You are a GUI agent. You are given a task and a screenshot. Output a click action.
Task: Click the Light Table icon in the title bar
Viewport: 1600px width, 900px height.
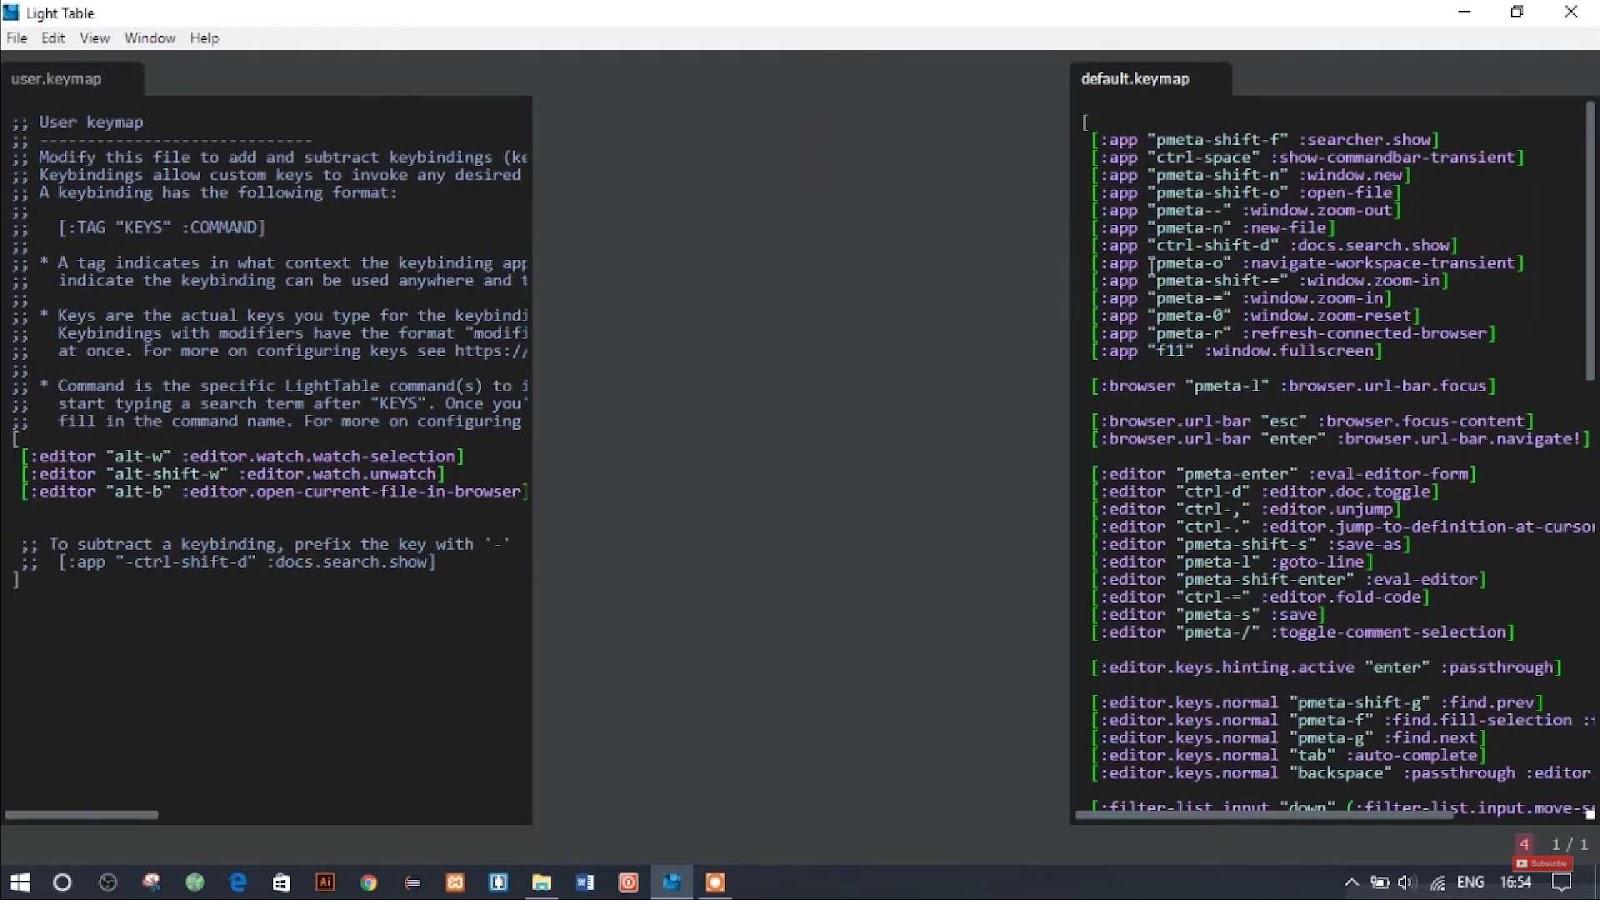(12, 12)
